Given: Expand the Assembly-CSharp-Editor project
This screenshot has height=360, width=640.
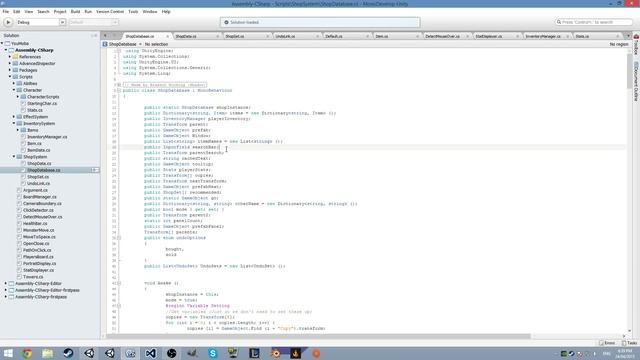Looking at the screenshot, I should [6, 283].
